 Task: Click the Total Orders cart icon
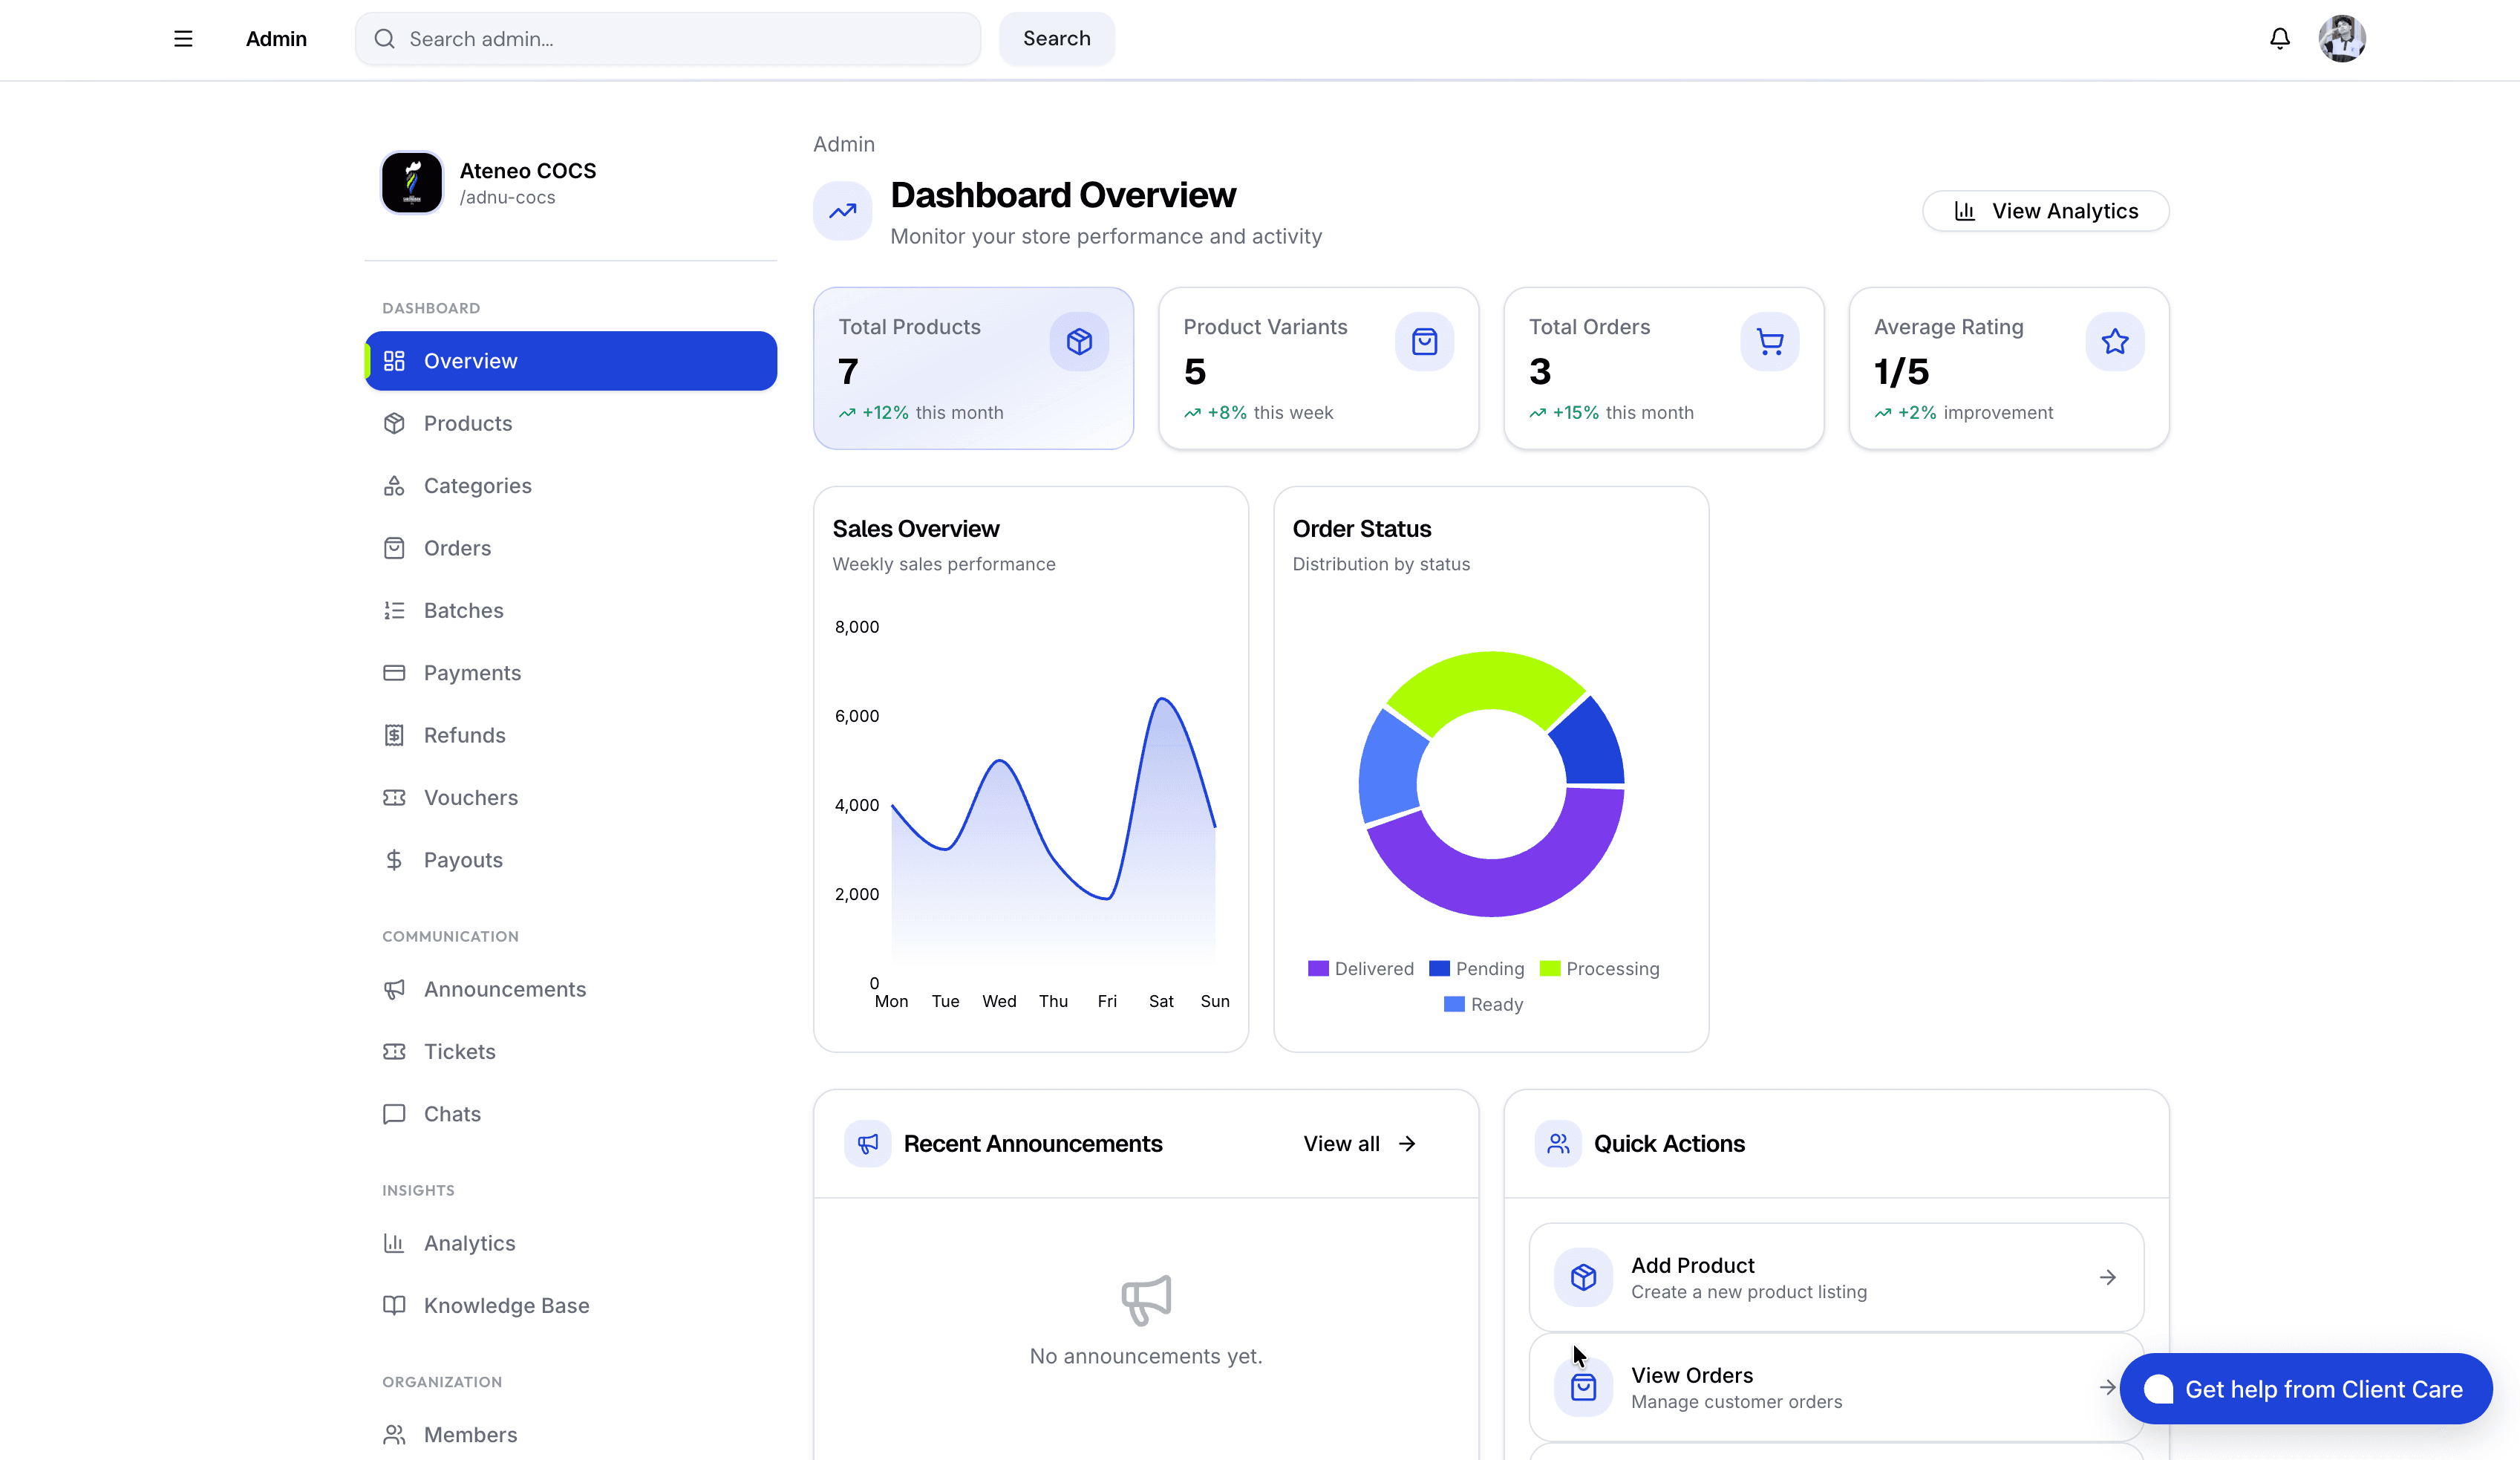click(1769, 342)
